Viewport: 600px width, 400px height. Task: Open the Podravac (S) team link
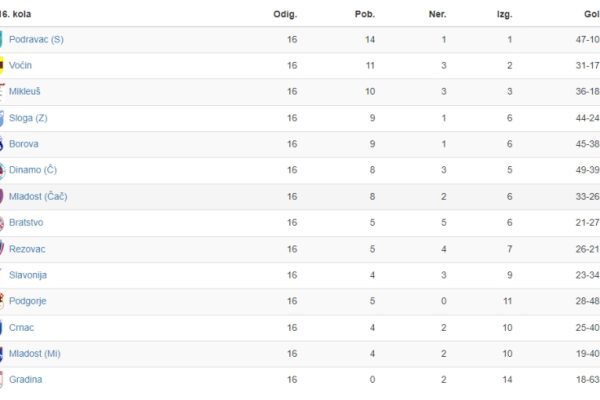[x=36, y=39]
